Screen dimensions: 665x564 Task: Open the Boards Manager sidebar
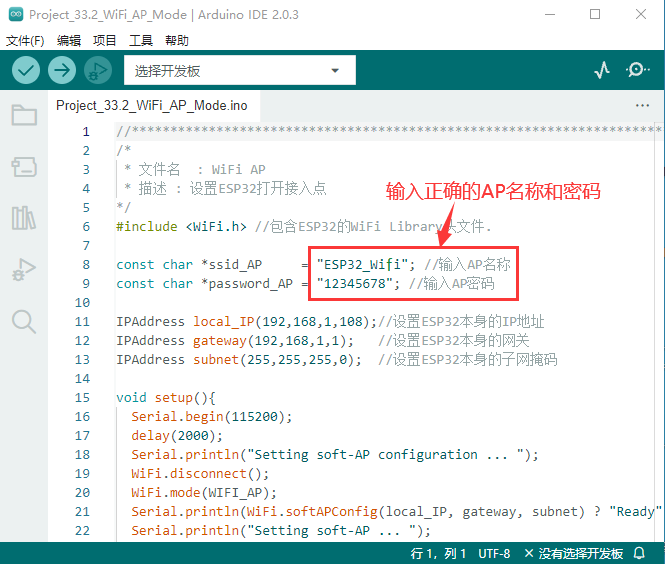[x=24, y=166]
